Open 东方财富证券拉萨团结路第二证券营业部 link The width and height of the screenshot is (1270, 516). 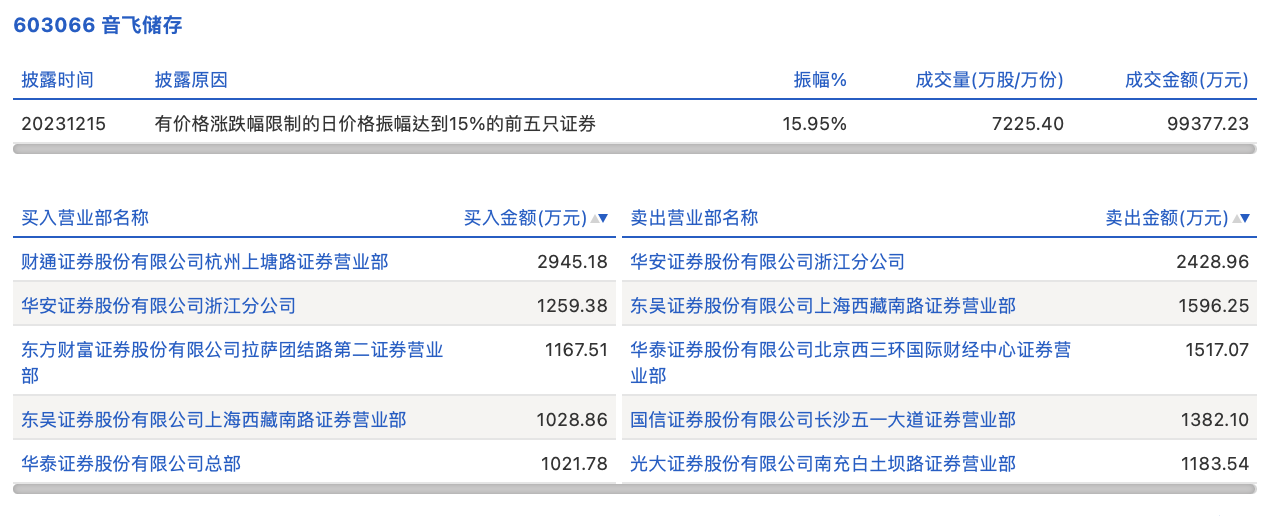232,350
